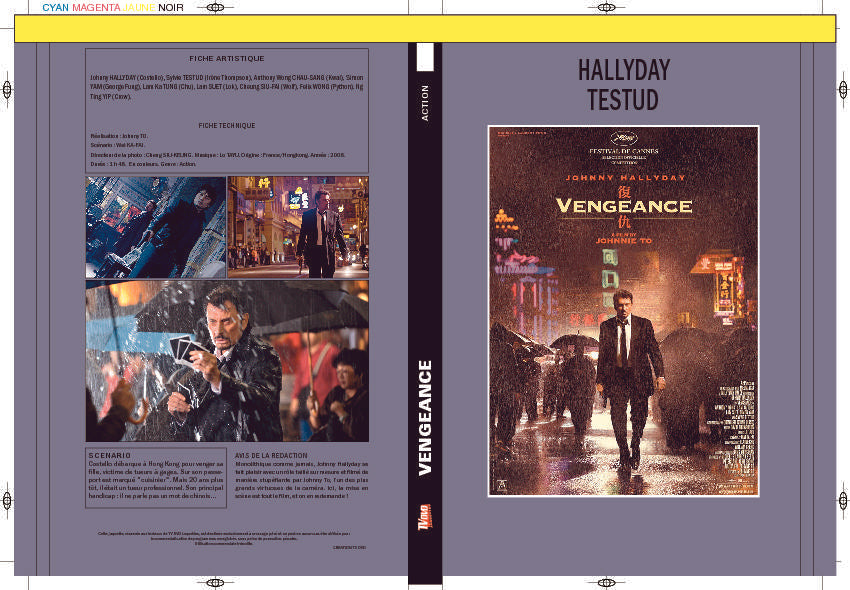Click the MAGENTA color label
Viewport: 850px width, 590px height.
(x=96, y=8)
